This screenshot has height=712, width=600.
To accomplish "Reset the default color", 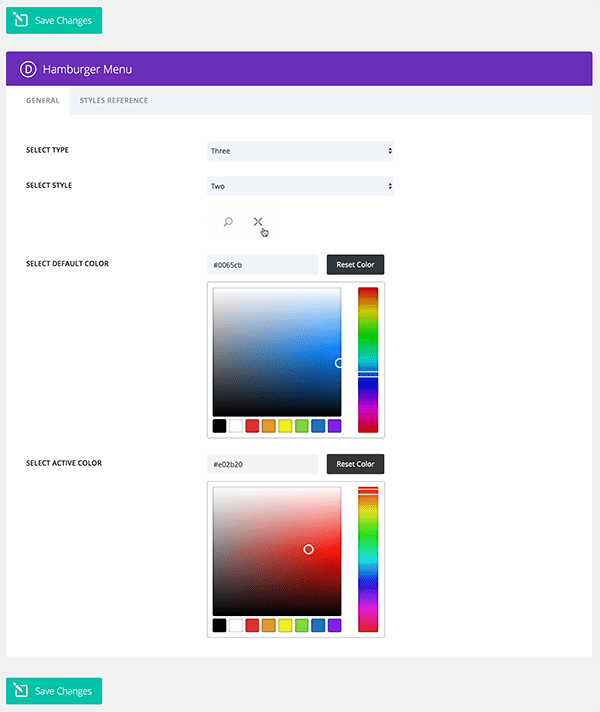I will point(355,264).
